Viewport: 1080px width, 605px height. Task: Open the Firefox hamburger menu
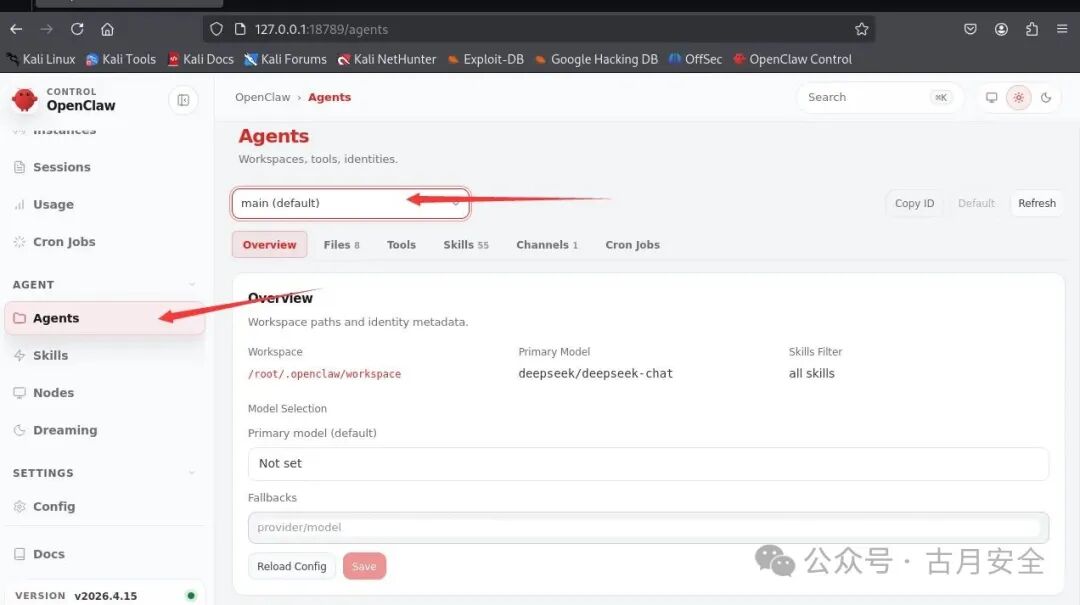(1062, 30)
